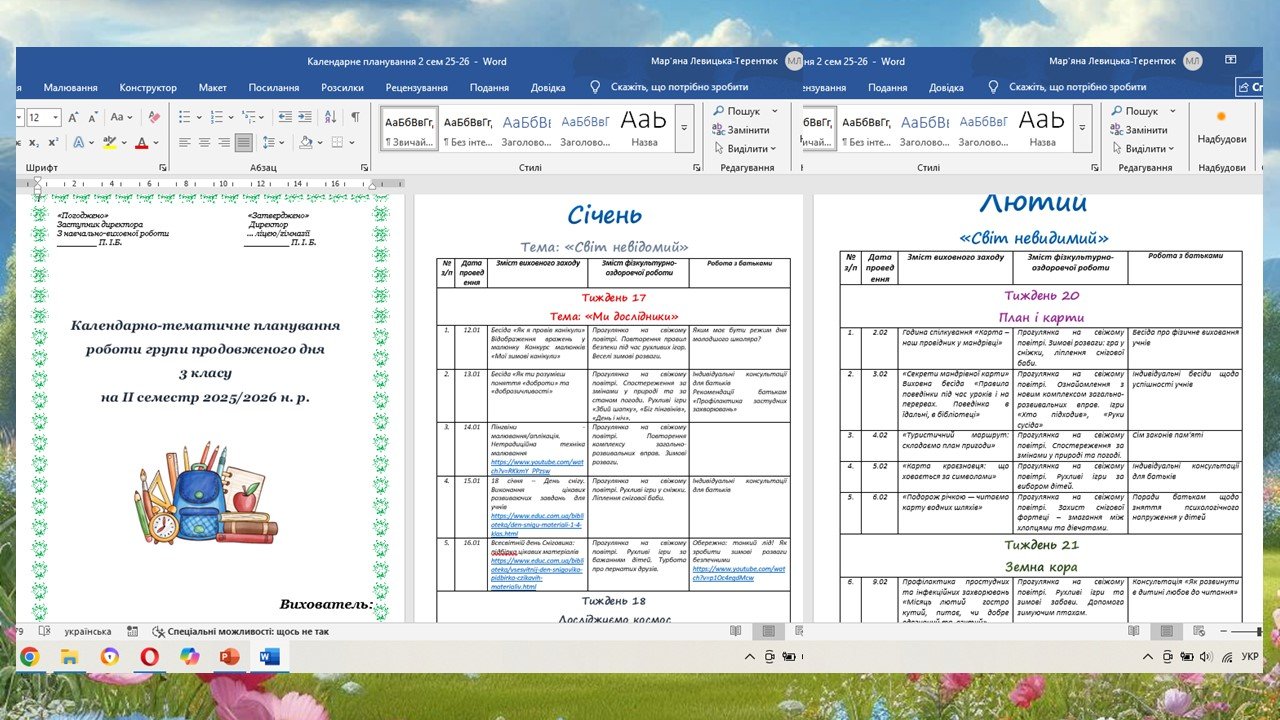The height and width of the screenshot is (720, 1280).
Task: Center-align the paragraph text
Action: click(x=205, y=143)
